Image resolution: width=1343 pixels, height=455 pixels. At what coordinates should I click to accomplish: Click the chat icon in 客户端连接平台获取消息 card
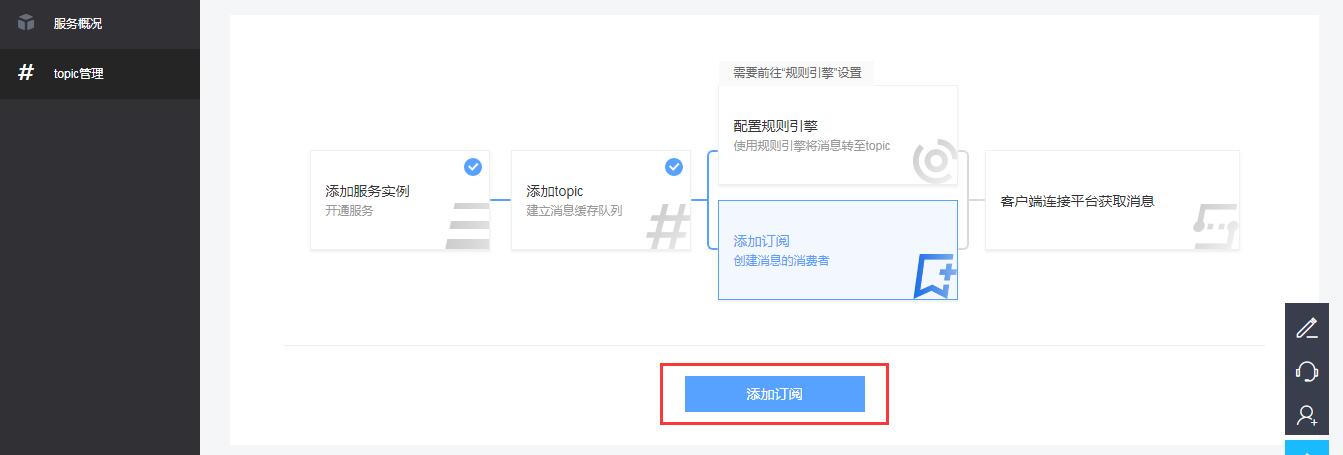[x=1216, y=226]
